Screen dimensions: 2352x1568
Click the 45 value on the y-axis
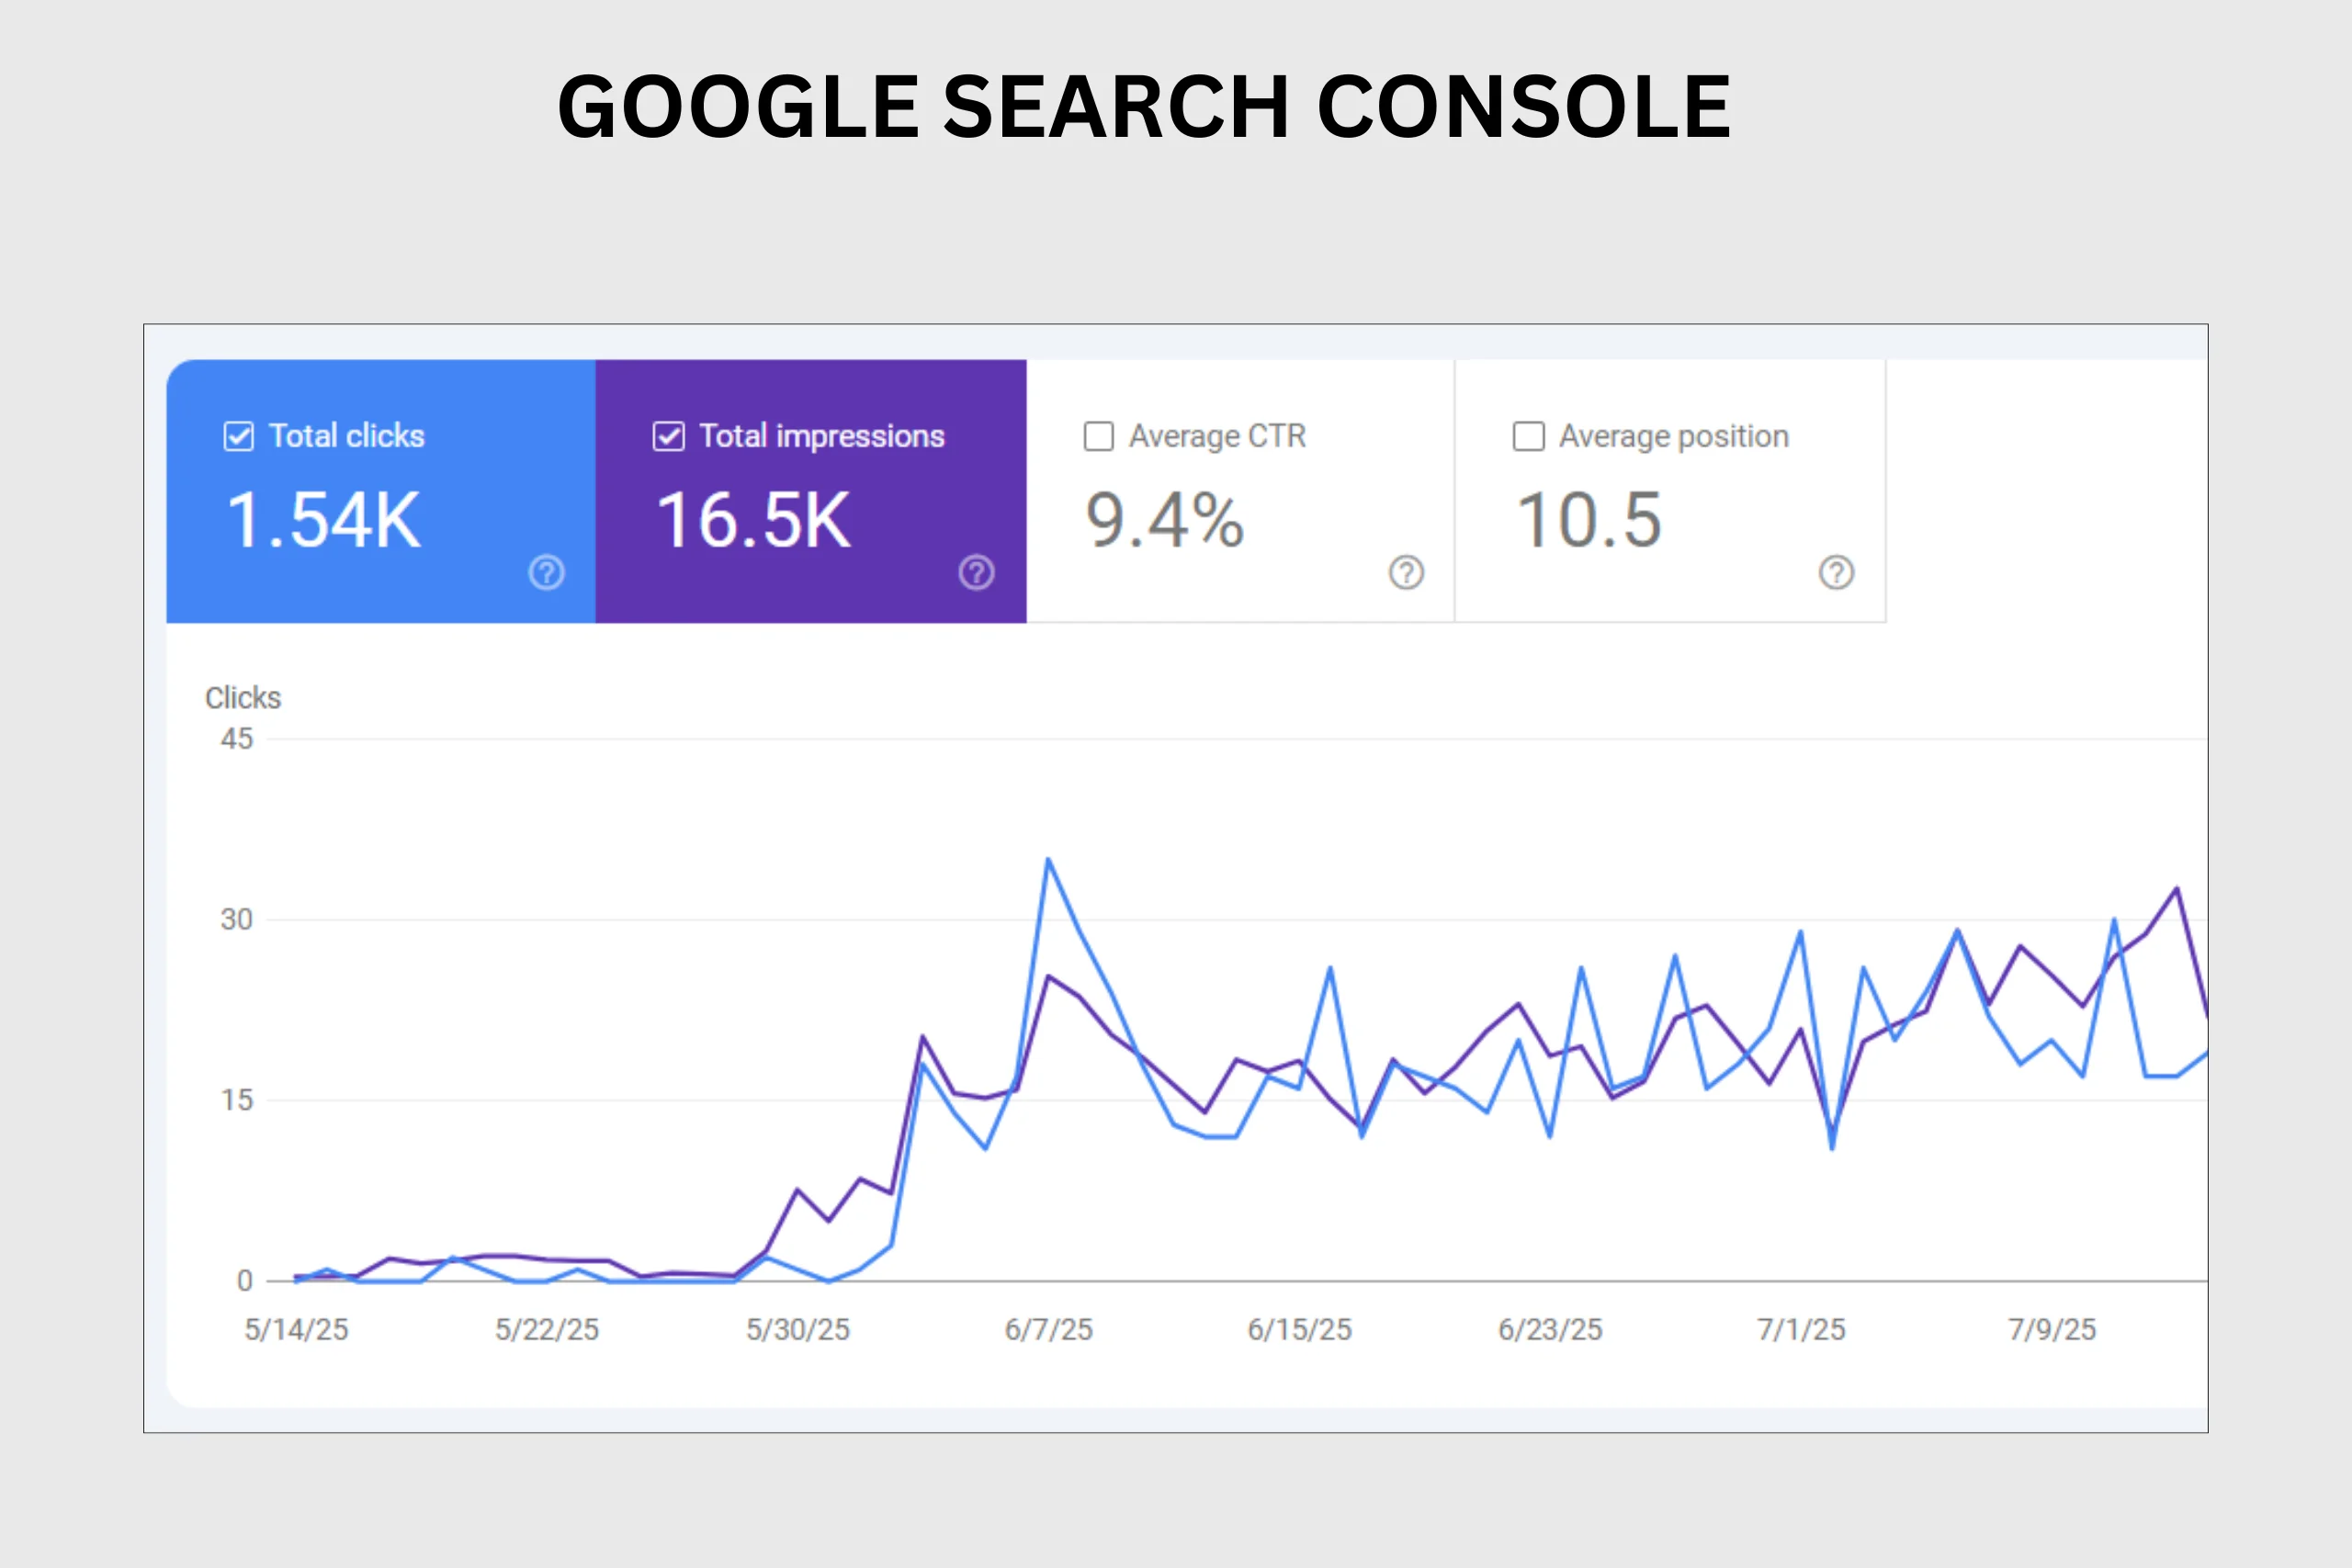[x=237, y=739]
